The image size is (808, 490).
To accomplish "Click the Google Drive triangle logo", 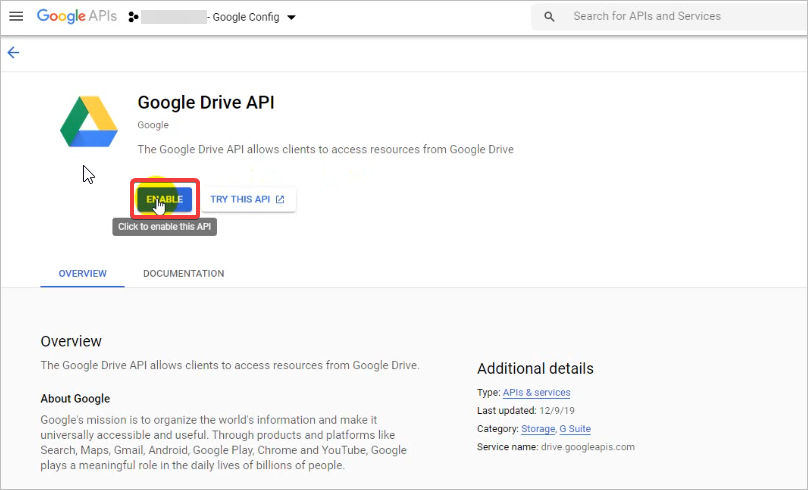I will 89,122.
